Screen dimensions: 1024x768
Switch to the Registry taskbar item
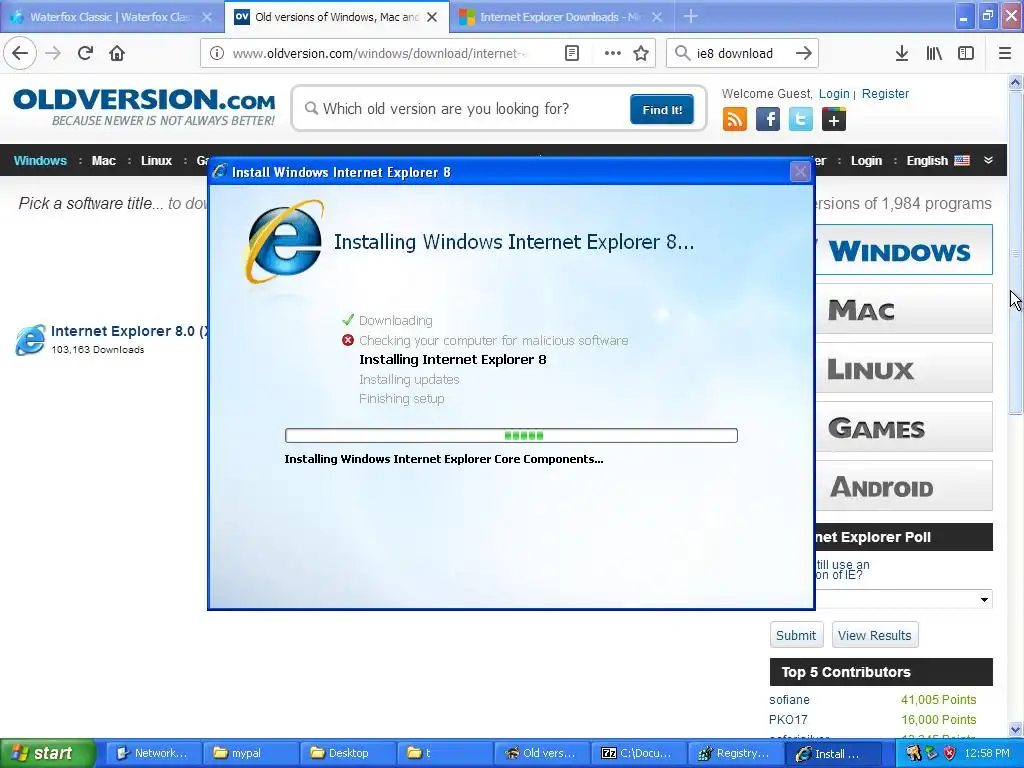pyautogui.click(x=735, y=753)
